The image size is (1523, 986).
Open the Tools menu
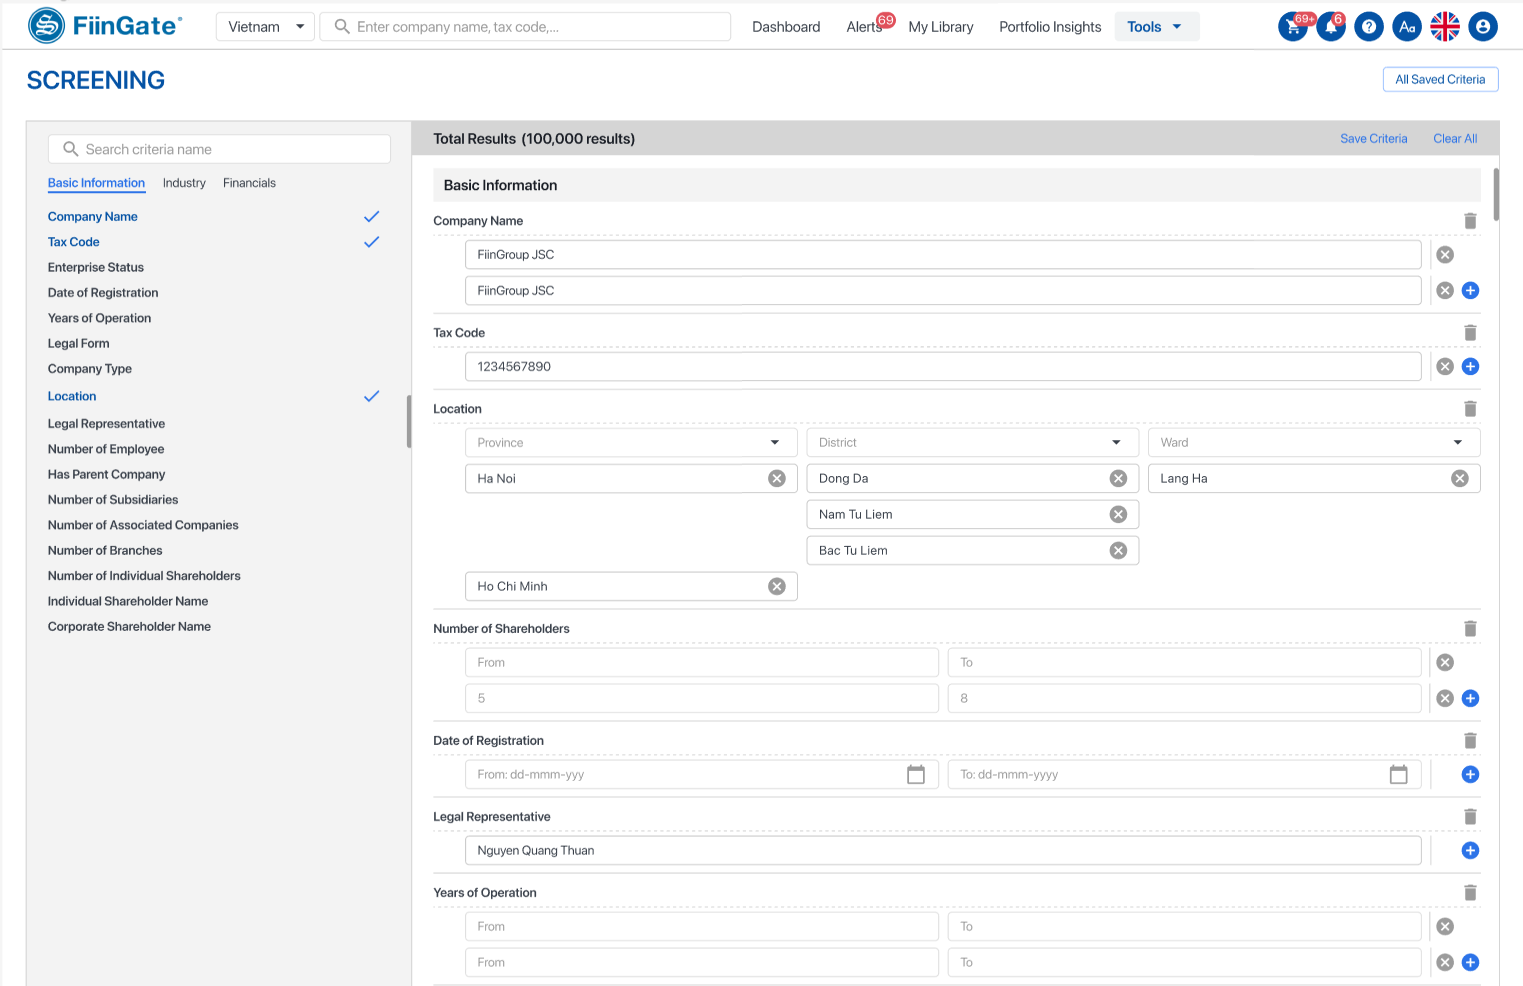point(1155,27)
